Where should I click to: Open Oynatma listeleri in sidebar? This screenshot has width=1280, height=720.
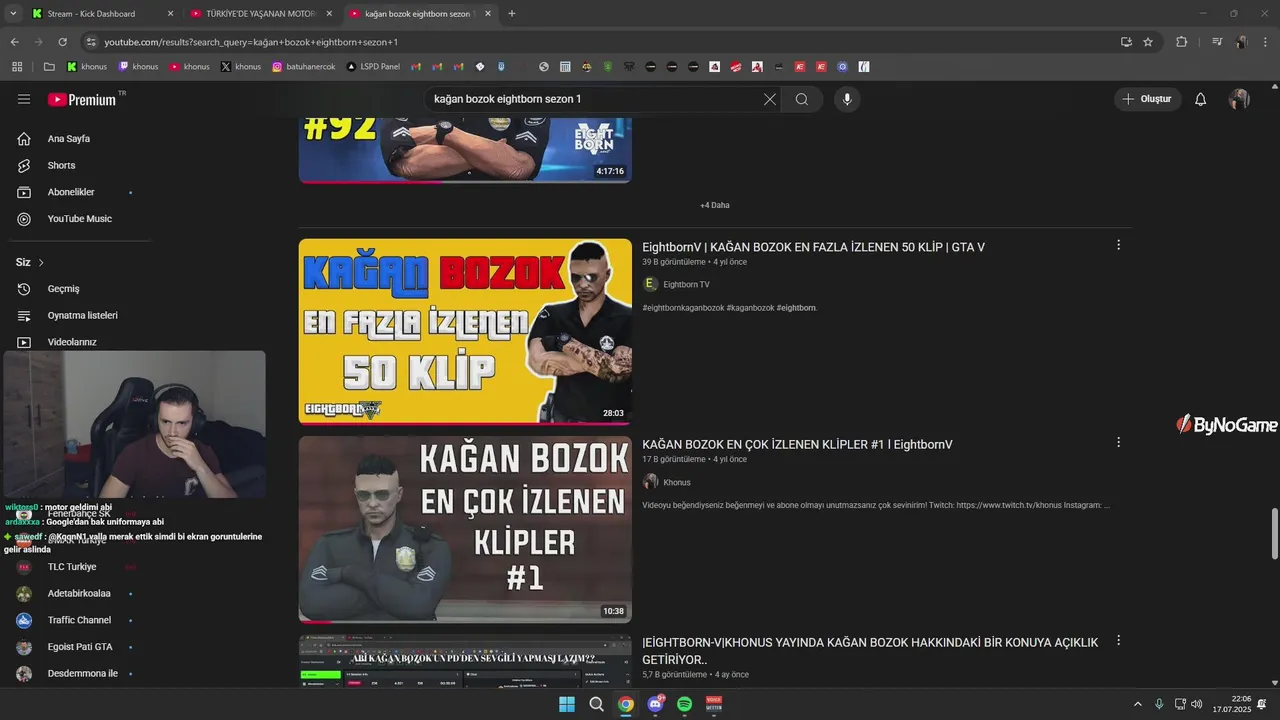click(x=83, y=315)
